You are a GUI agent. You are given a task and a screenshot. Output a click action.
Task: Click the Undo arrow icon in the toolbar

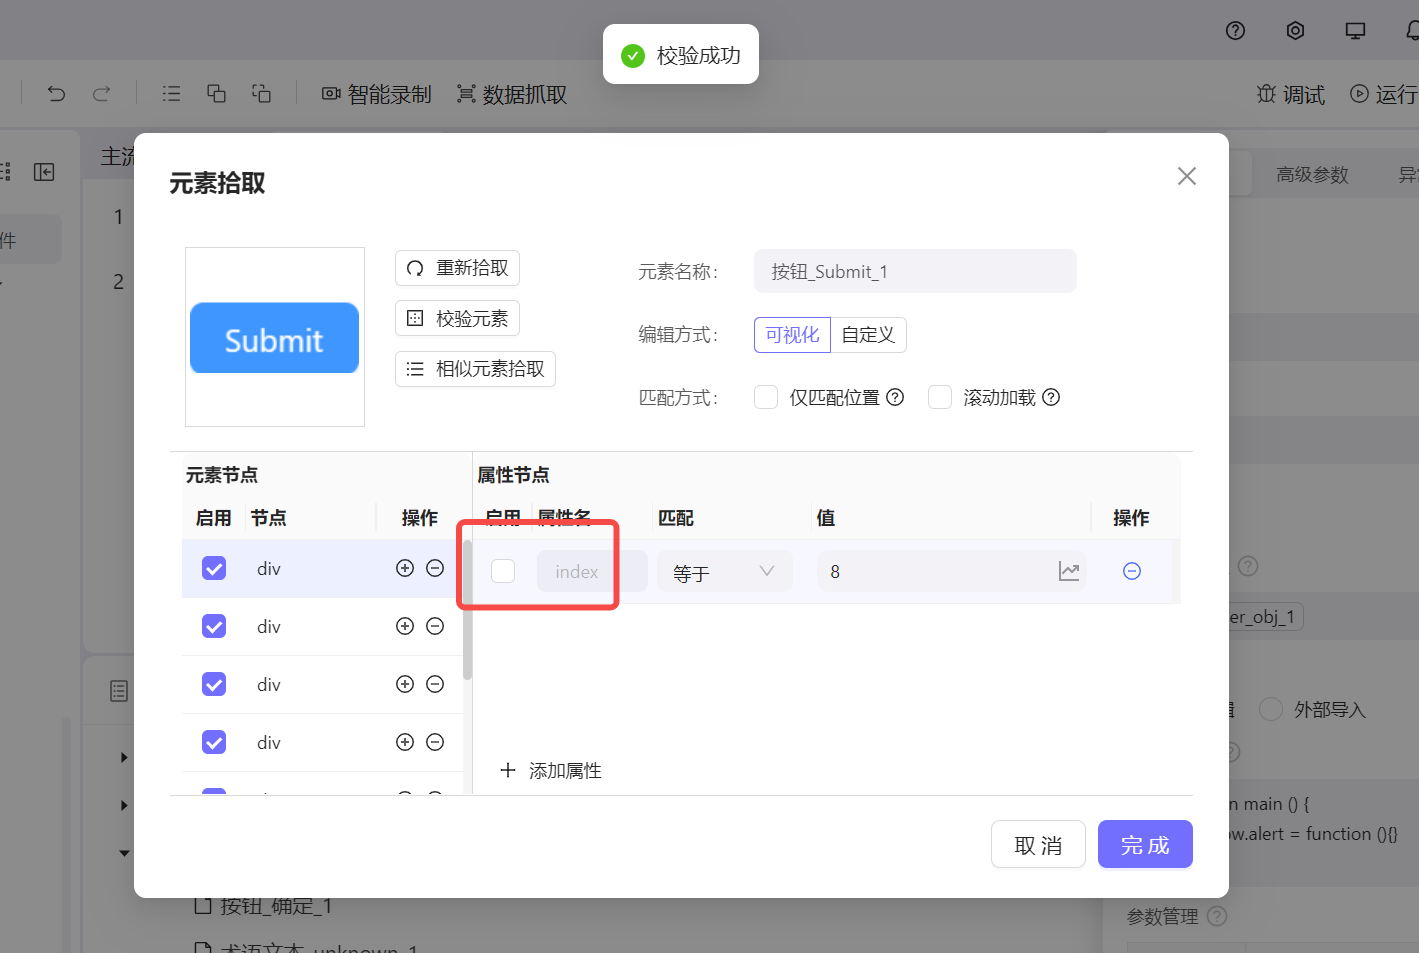56,93
